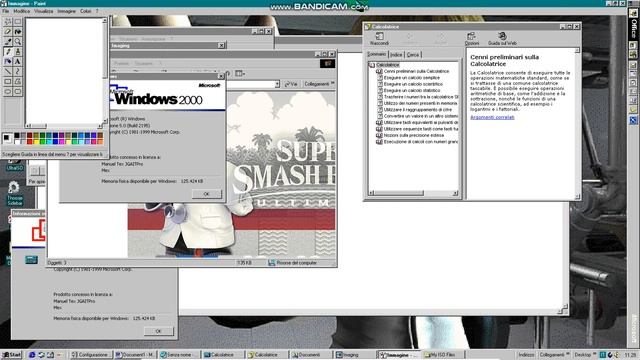Screen dimensions: 640x360
Task: Click Nascondi icon in Calcolatrice help
Action: [x=379, y=39]
